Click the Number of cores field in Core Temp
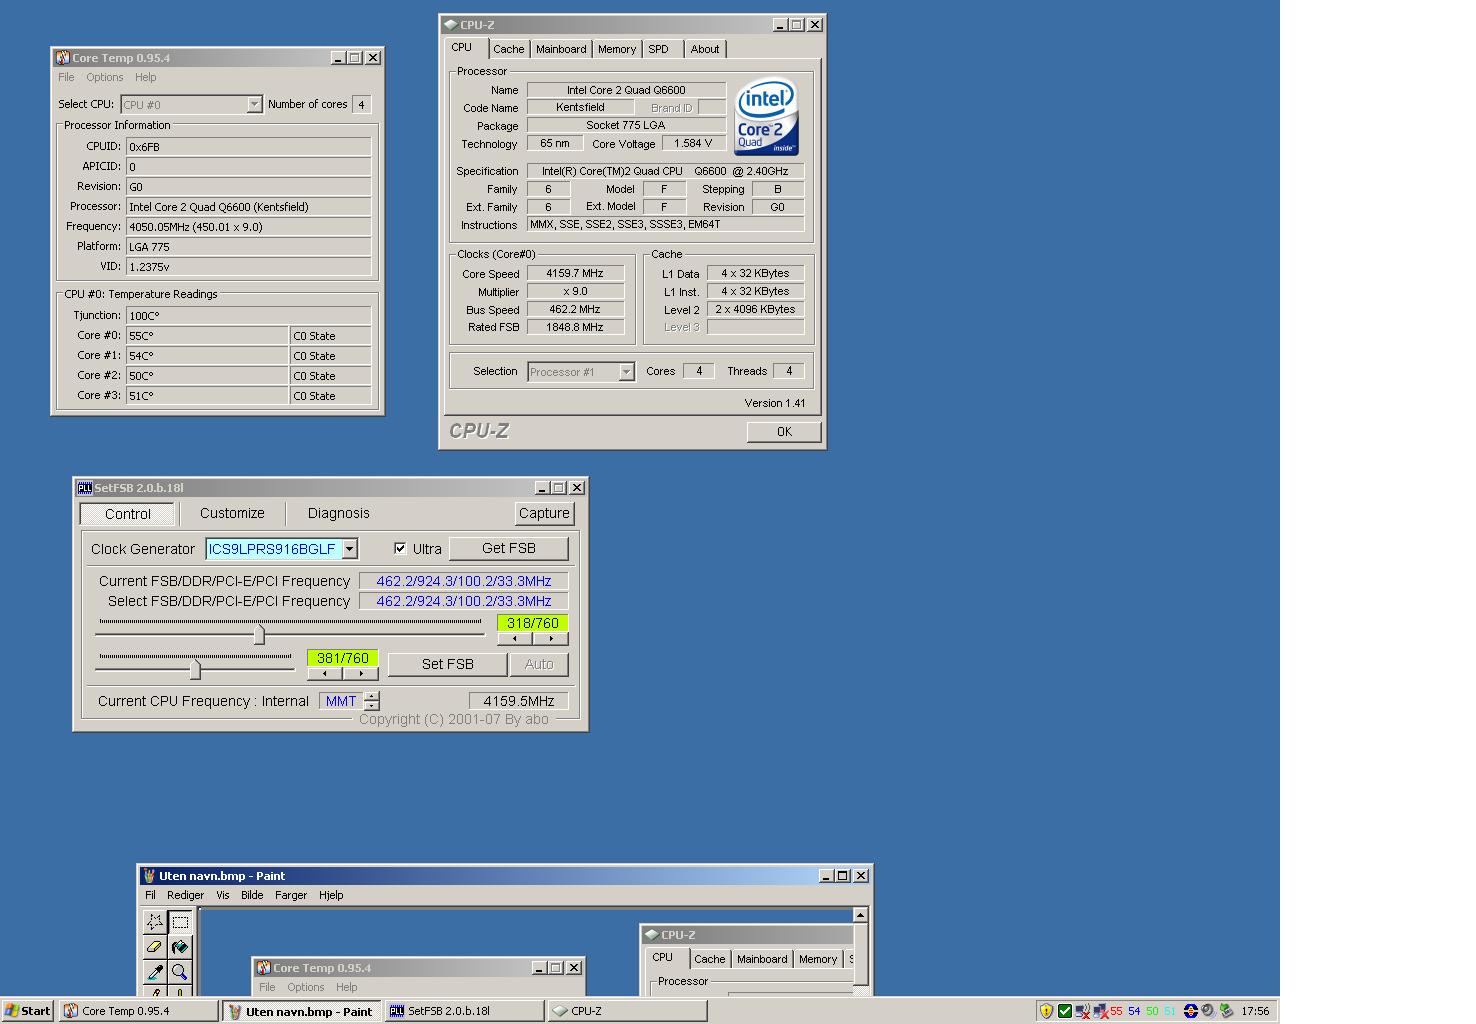The image size is (1476, 1024). pos(361,104)
